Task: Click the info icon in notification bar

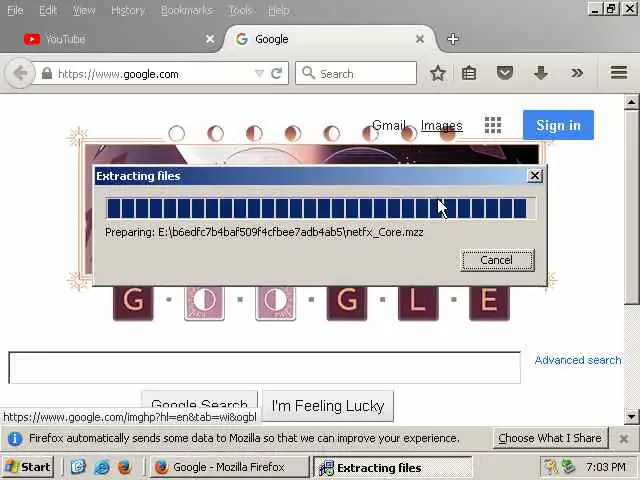Action: tap(15, 438)
